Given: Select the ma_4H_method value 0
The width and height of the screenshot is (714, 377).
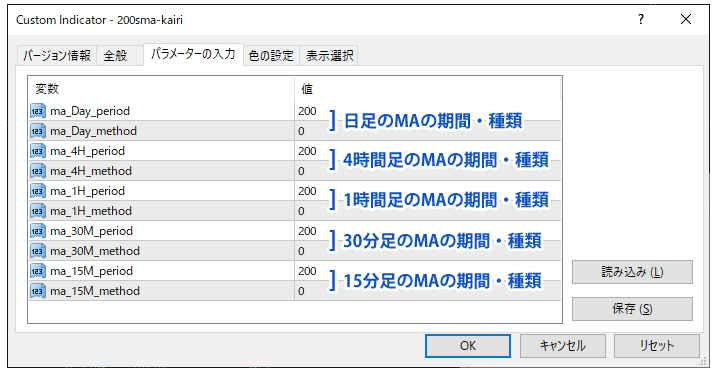Looking at the screenshot, I should click(x=301, y=171).
